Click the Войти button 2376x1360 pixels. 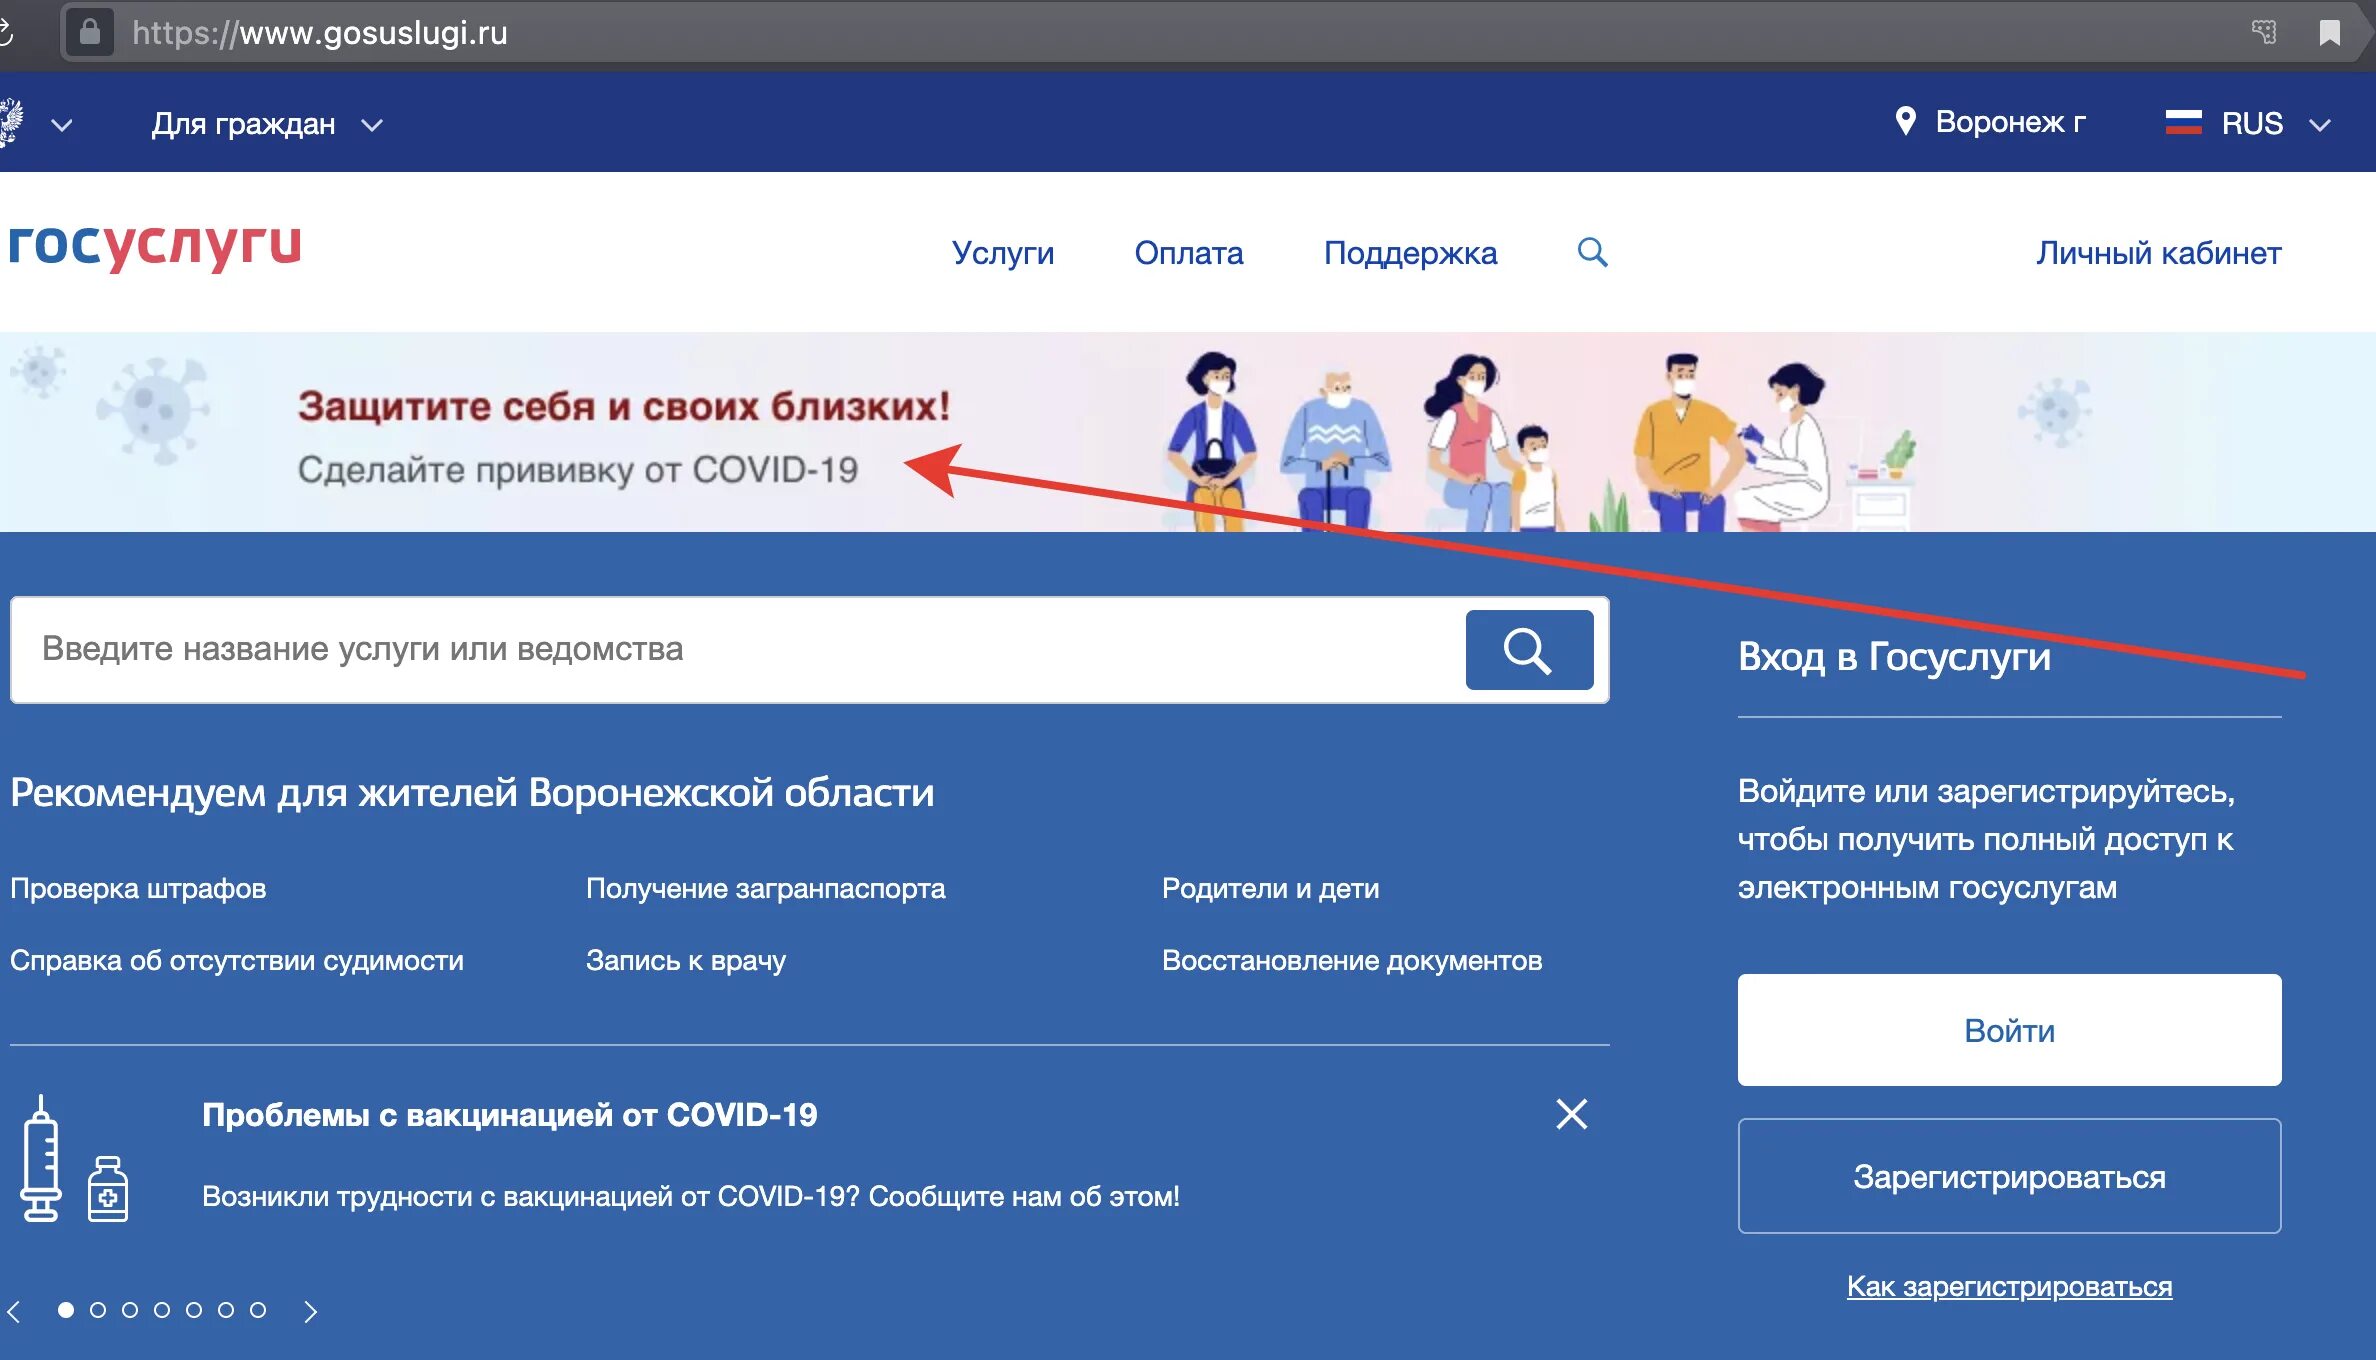[2008, 1030]
